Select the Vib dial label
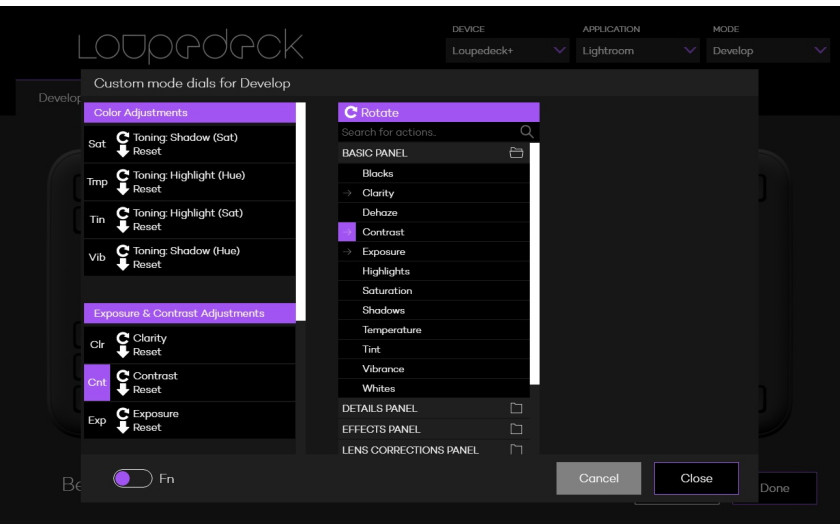840x530 pixels. 97,257
